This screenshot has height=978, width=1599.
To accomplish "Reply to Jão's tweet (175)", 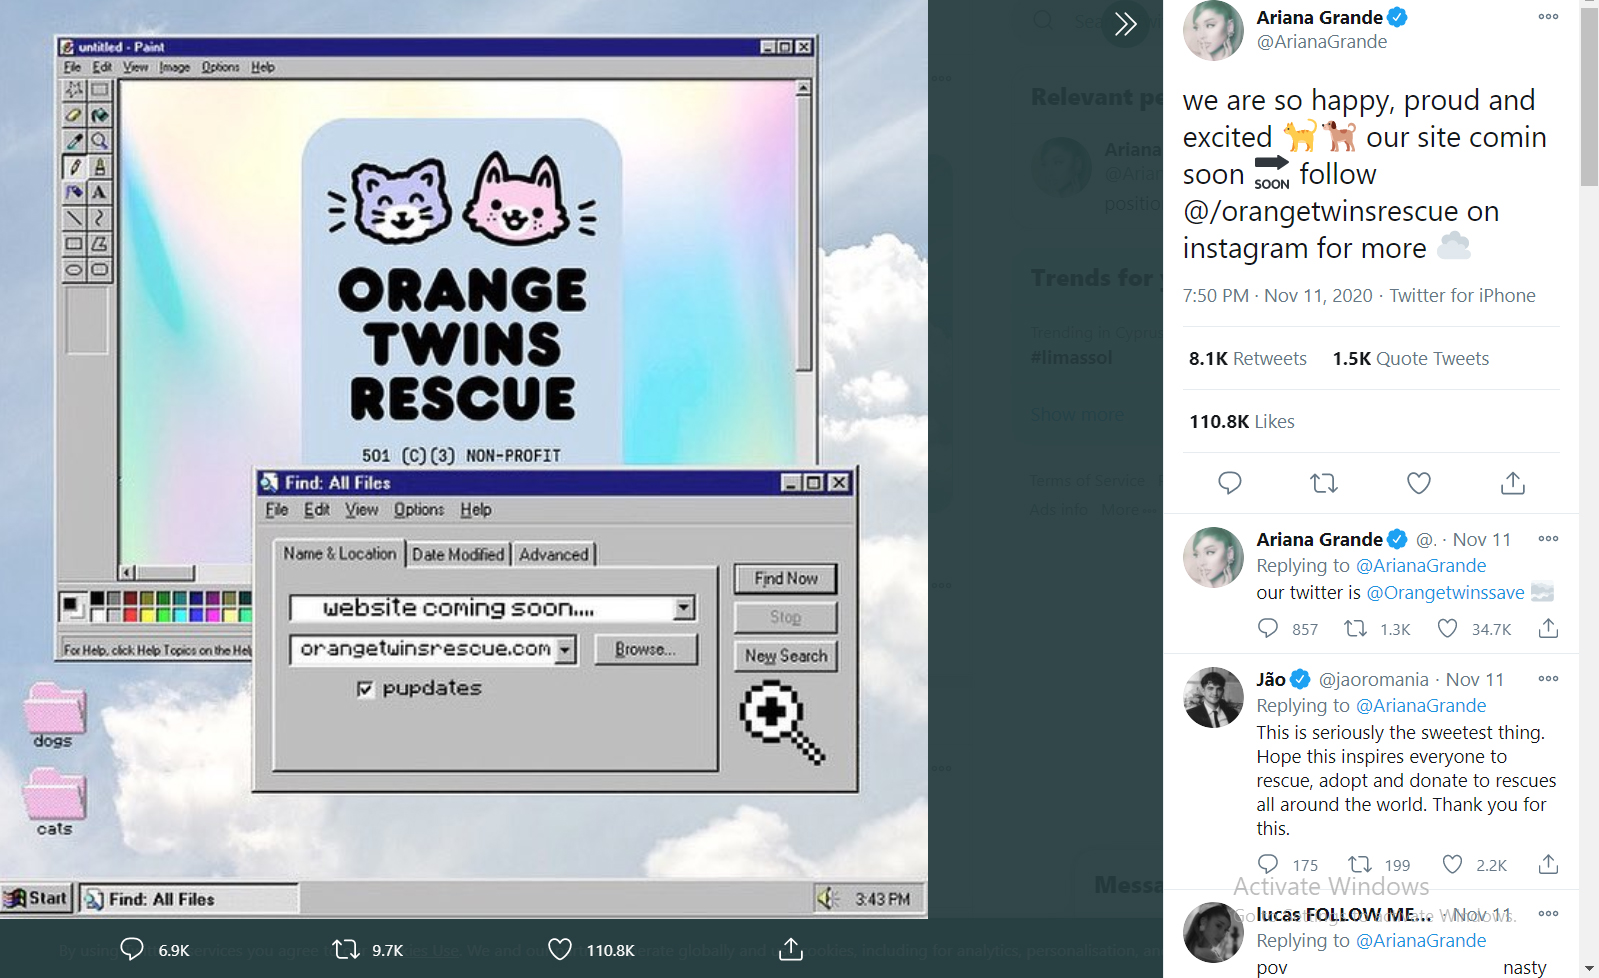I will pyautogui.click(x=1268, y=864).
